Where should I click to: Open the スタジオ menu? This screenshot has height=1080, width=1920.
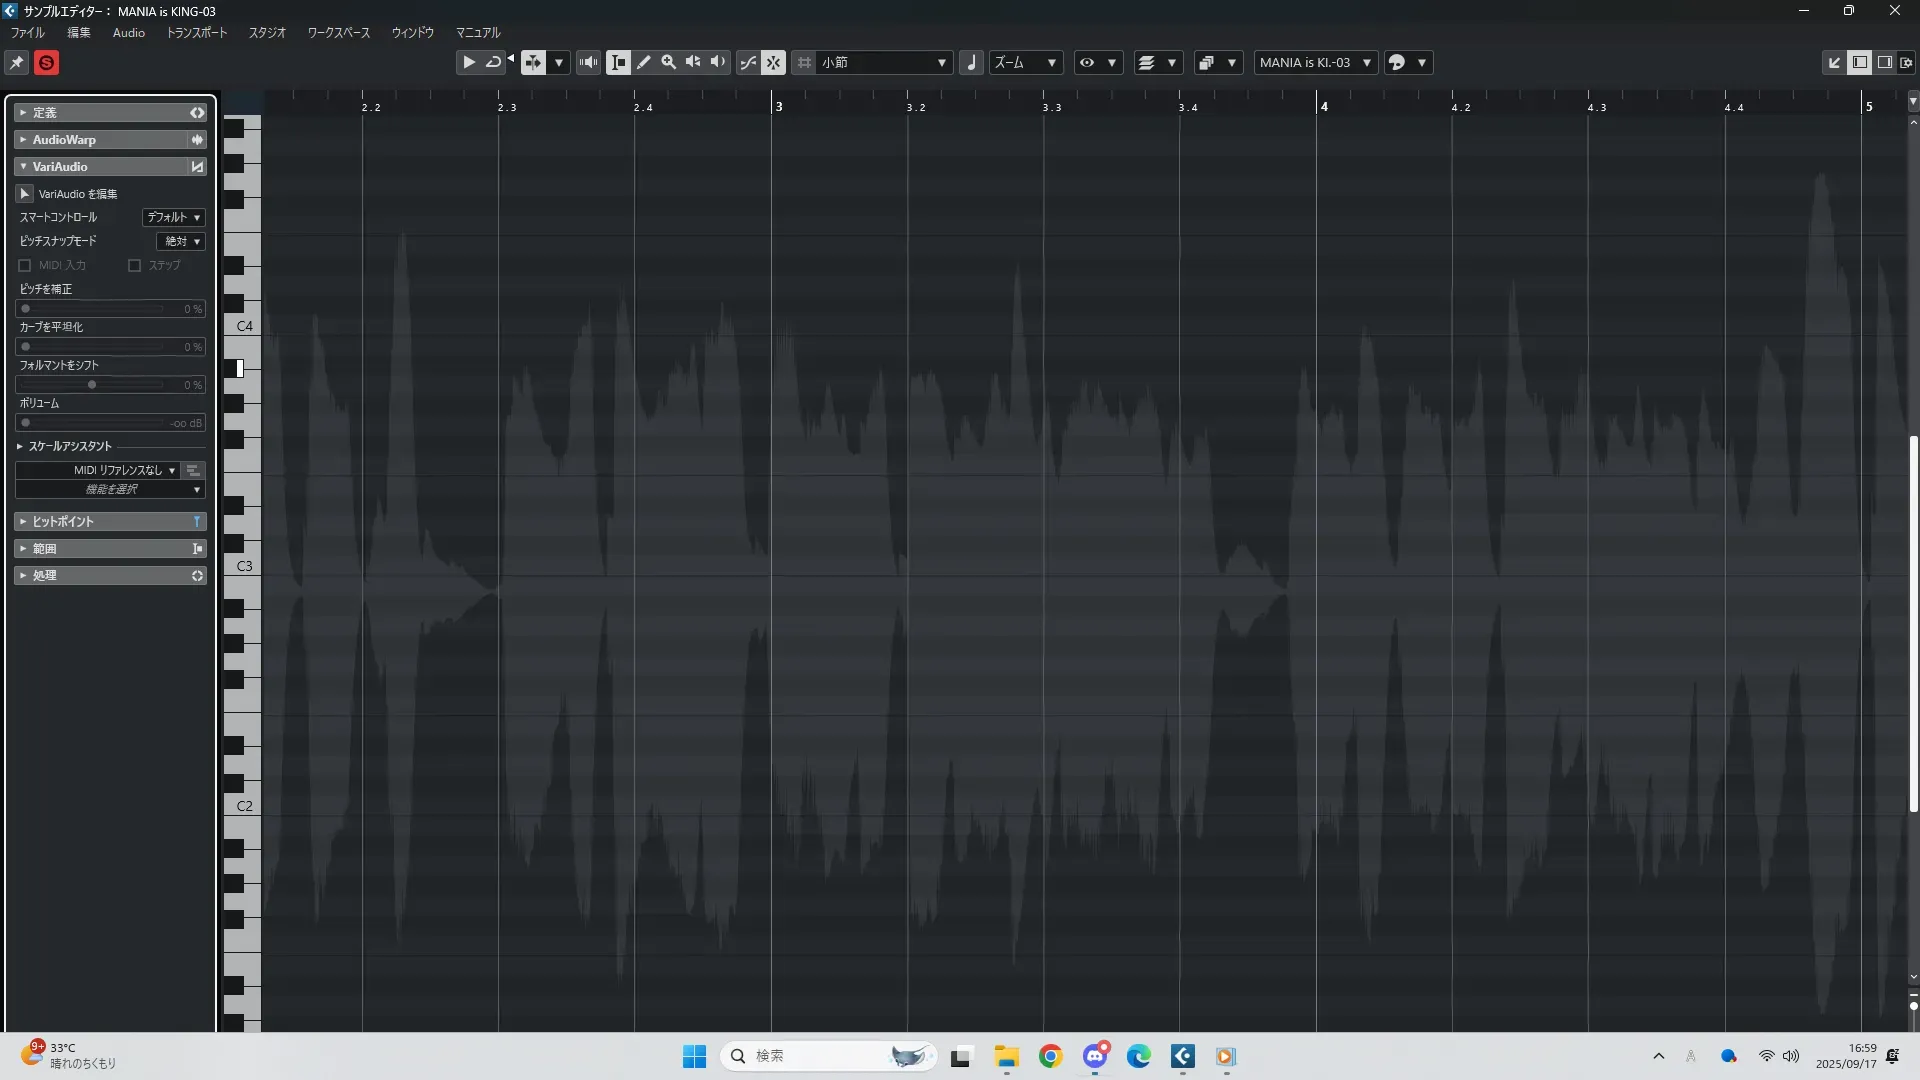pos(267,33)
